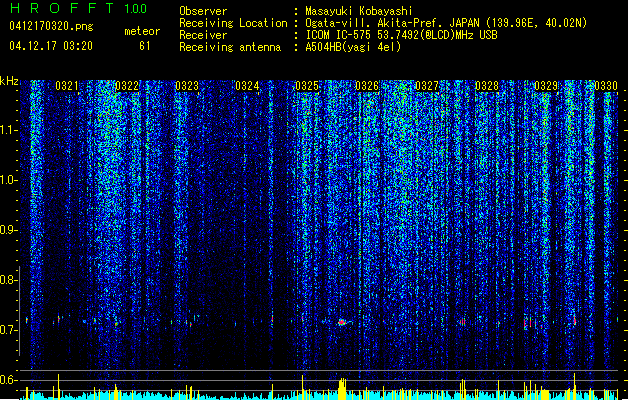Click the 1.1 kHz axis label
629x400 pixels.
click(9, 130)
